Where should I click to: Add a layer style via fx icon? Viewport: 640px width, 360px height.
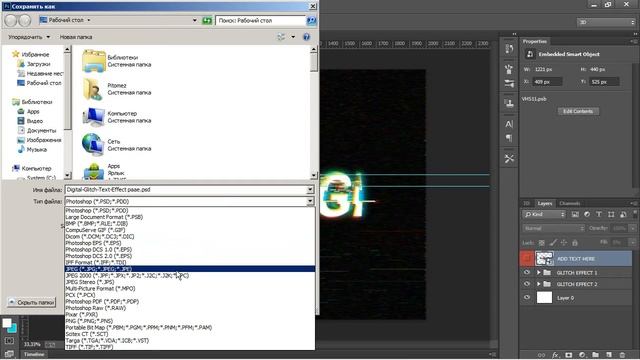pos(556,355)
